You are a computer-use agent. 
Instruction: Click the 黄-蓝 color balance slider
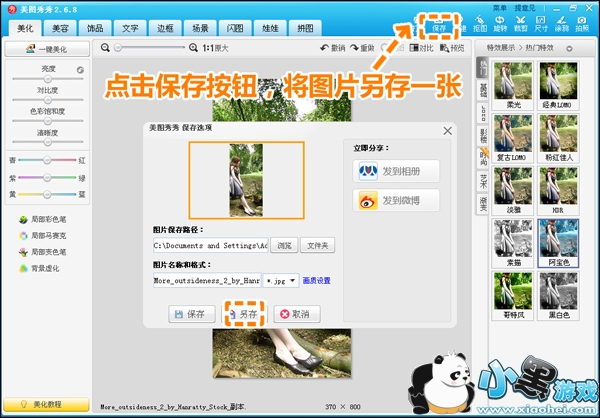pos(47,194)
